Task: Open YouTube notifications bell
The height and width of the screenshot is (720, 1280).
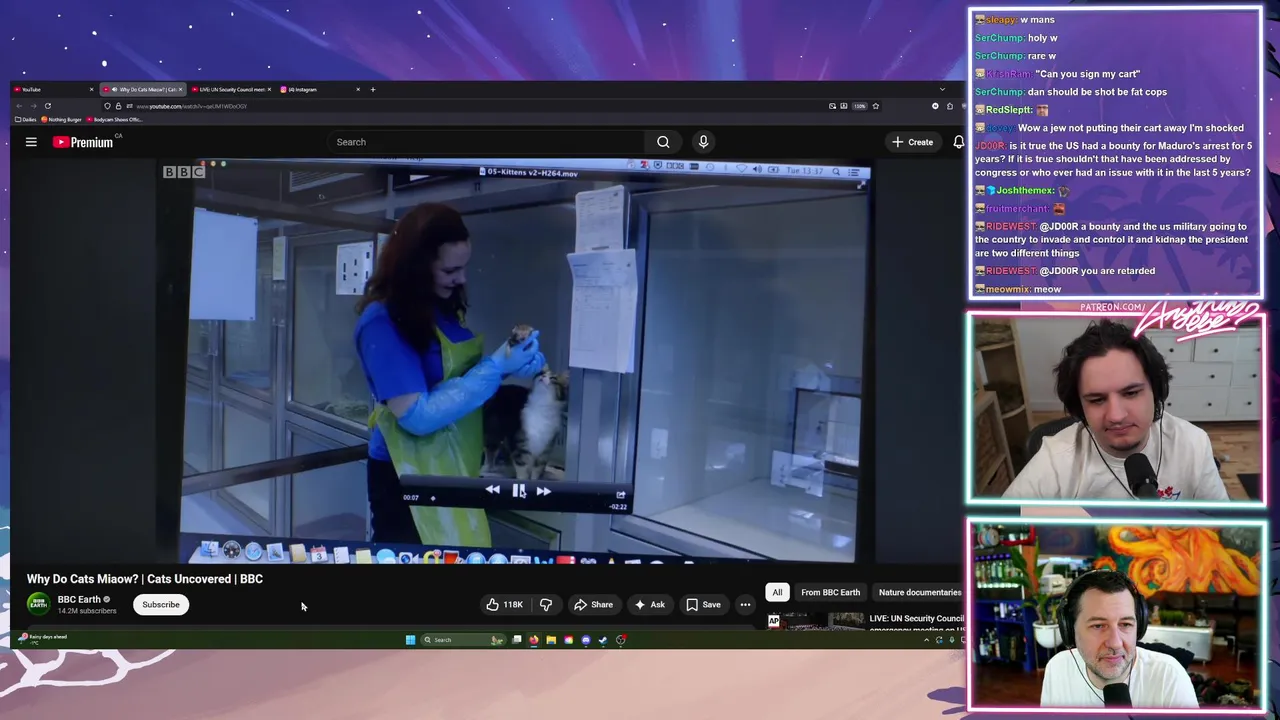Action: pos(958,142)
